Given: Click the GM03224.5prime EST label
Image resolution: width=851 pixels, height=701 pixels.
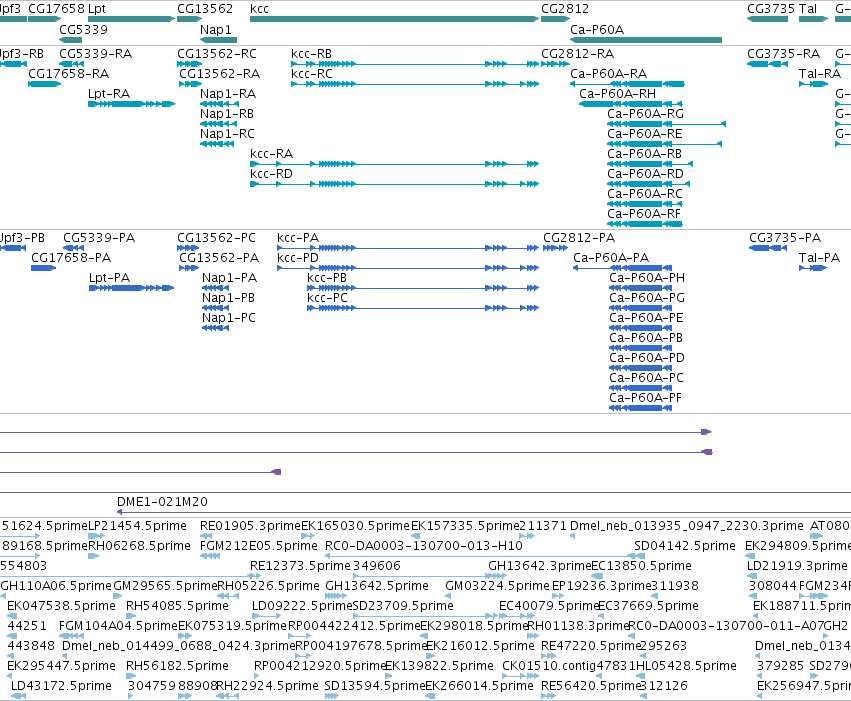Looking at the screenshot, I should (x=498, y=586).
